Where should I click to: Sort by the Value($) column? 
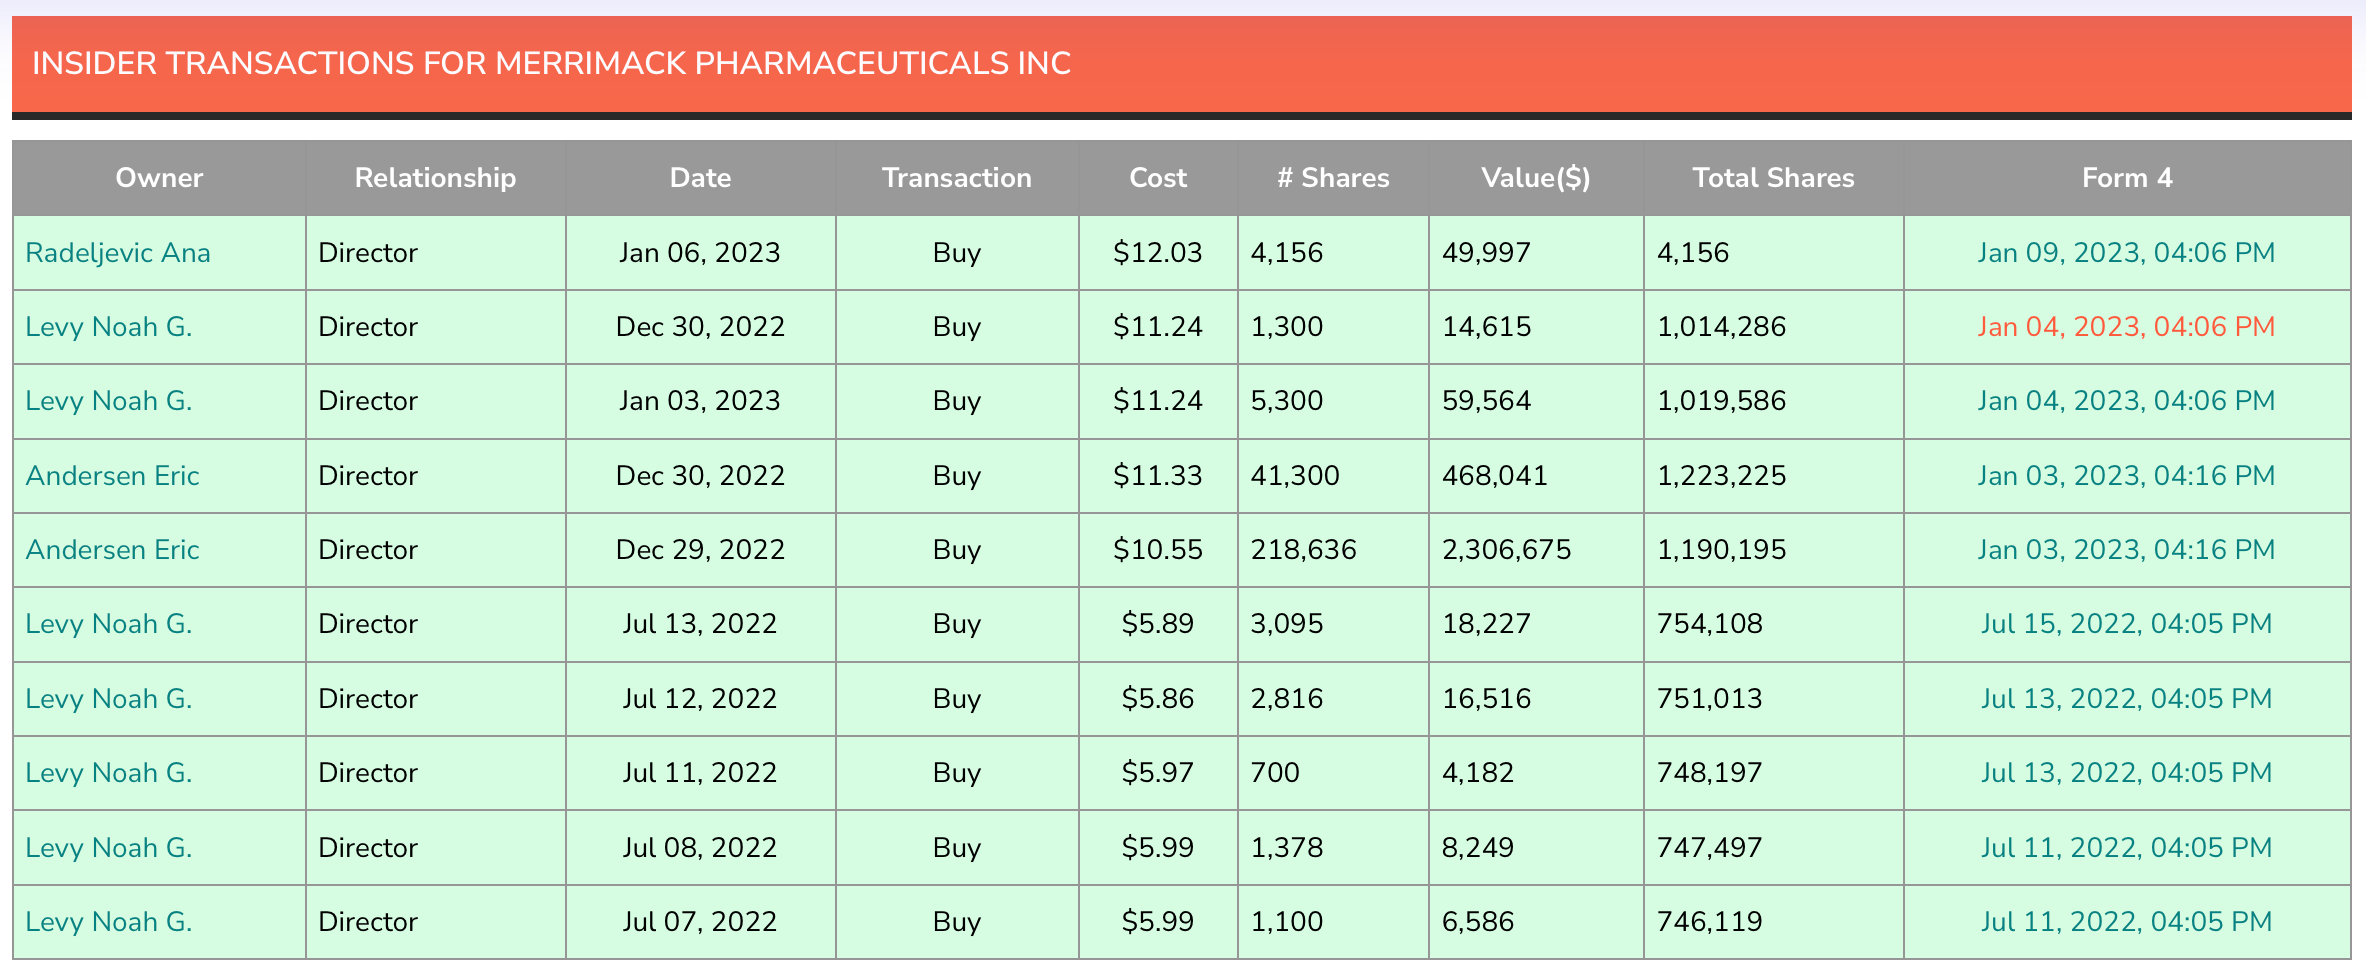coord(1536,177)
